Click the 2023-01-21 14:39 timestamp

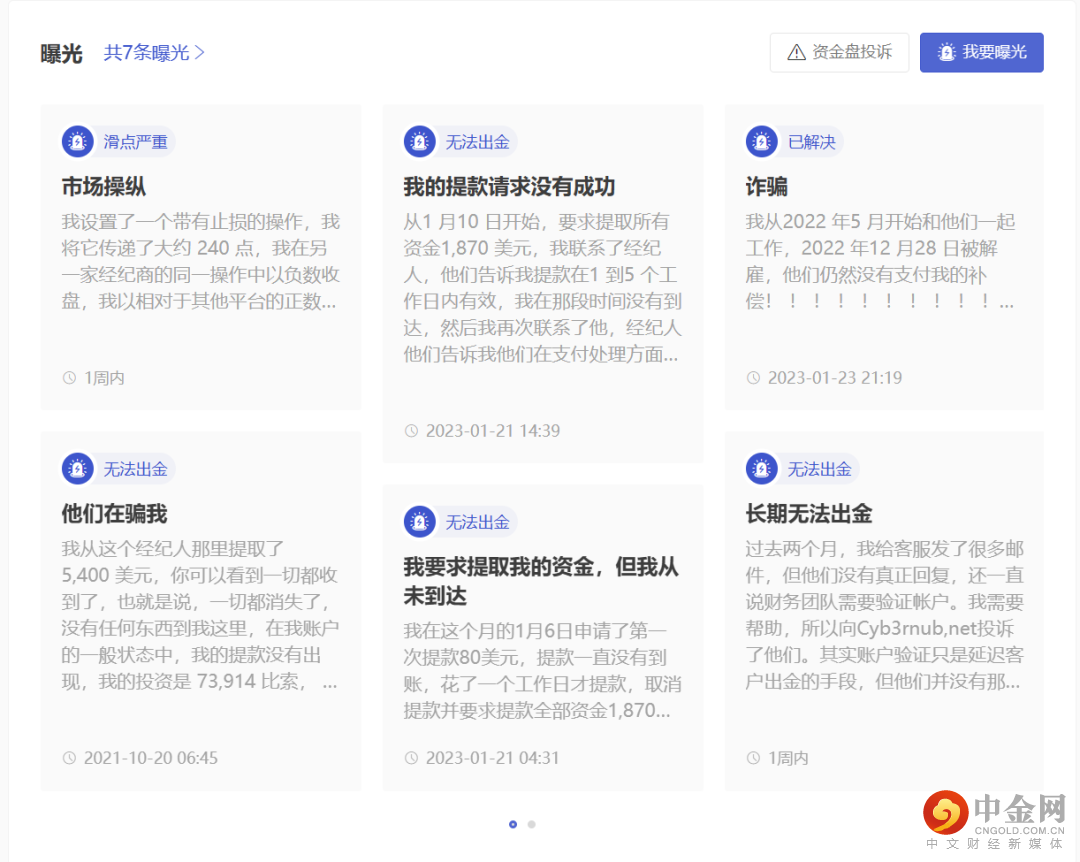[x=492, y=431]
